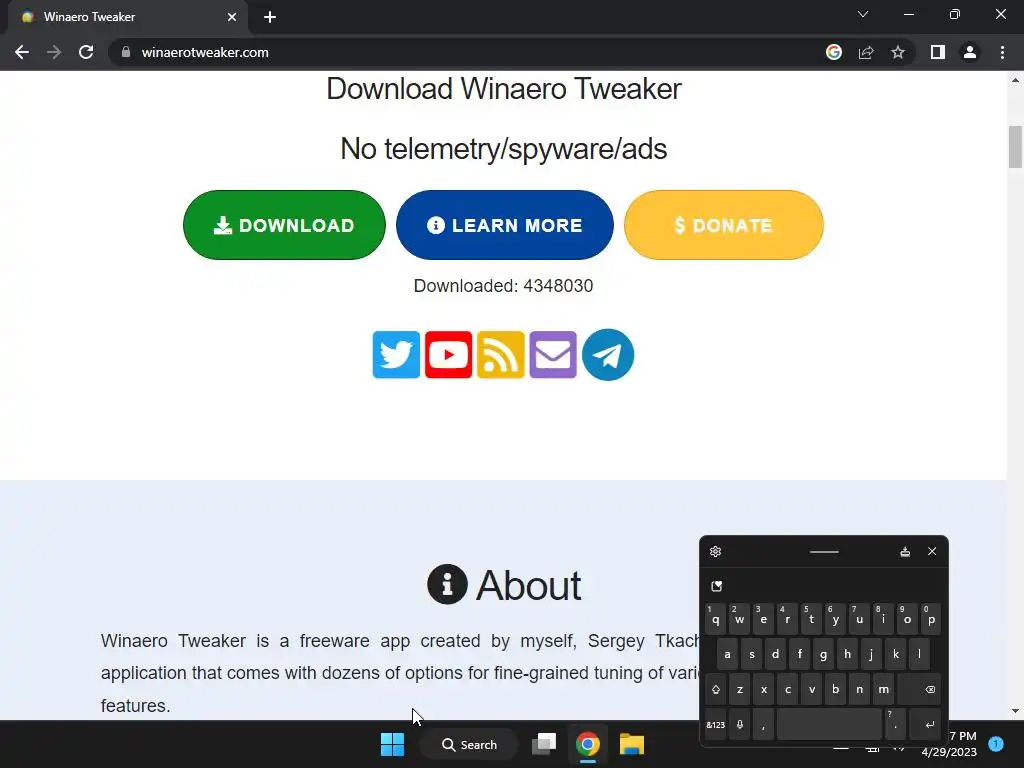Toggle the browser side panel
The width and height of the screenshot is (1024, 768).
coord(938,52)
